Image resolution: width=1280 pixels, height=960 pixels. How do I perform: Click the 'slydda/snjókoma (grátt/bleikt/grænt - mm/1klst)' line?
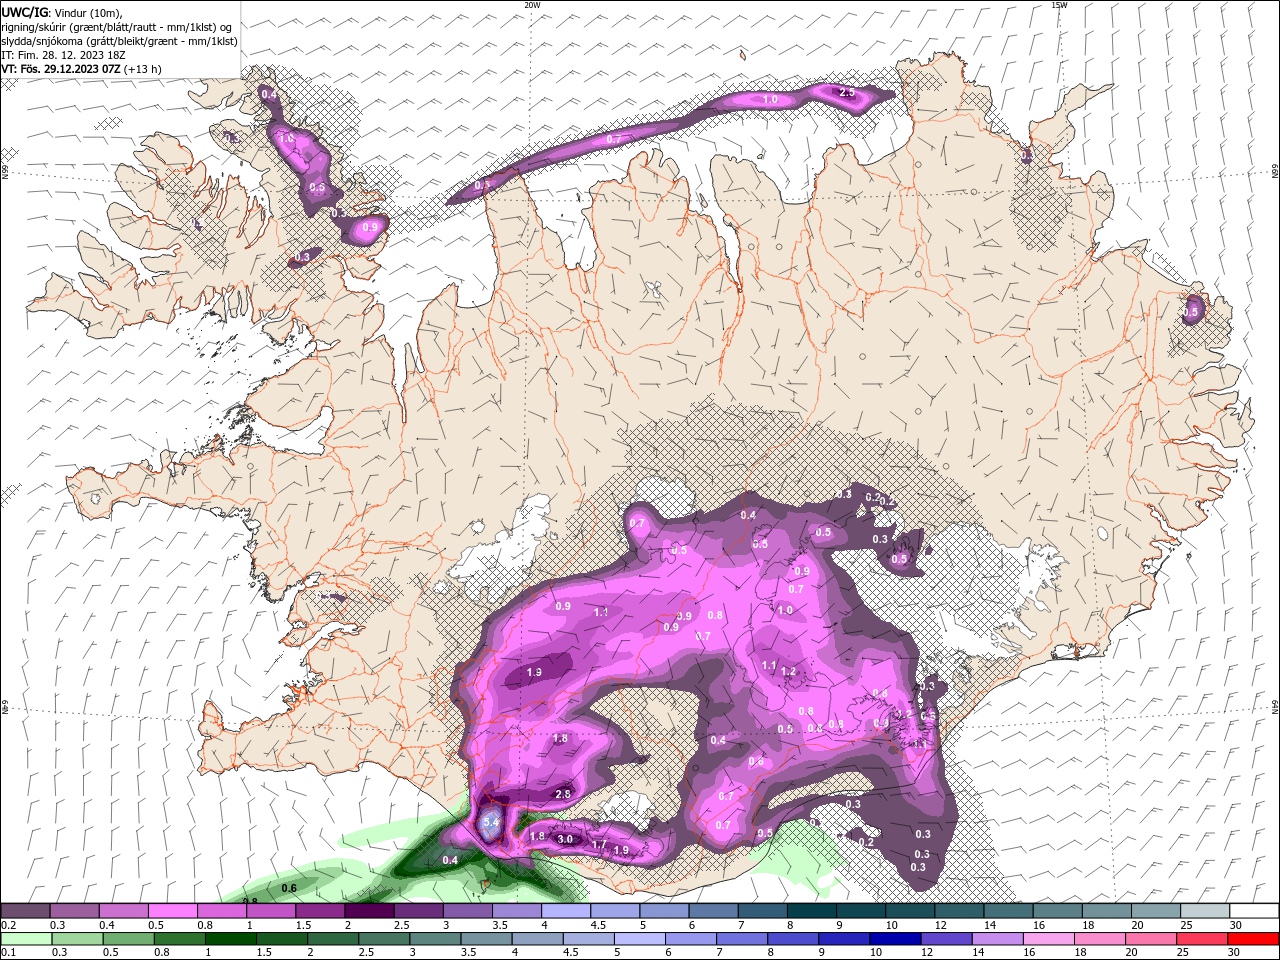point(120,41)
